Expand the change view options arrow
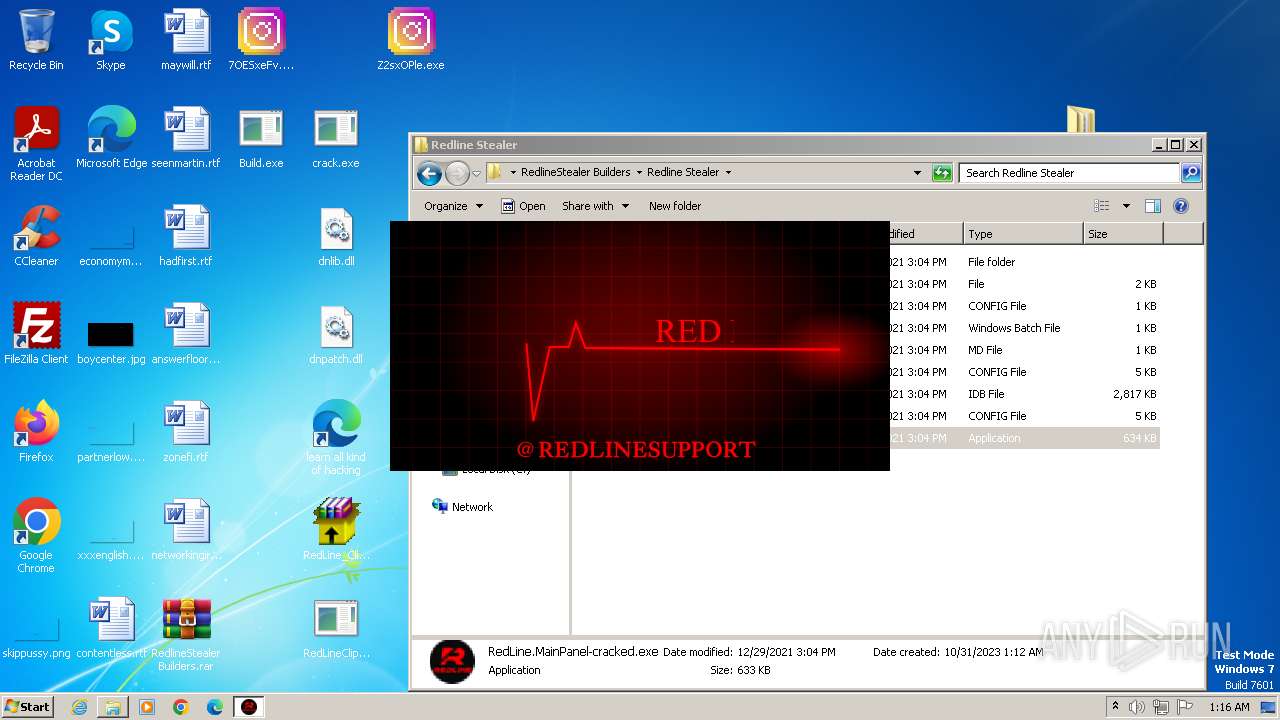 click(x=1126, y=206)
